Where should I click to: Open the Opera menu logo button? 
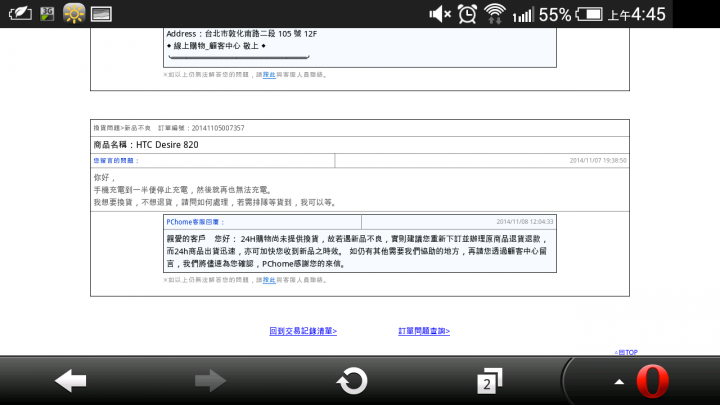click(x=652, y=381)
